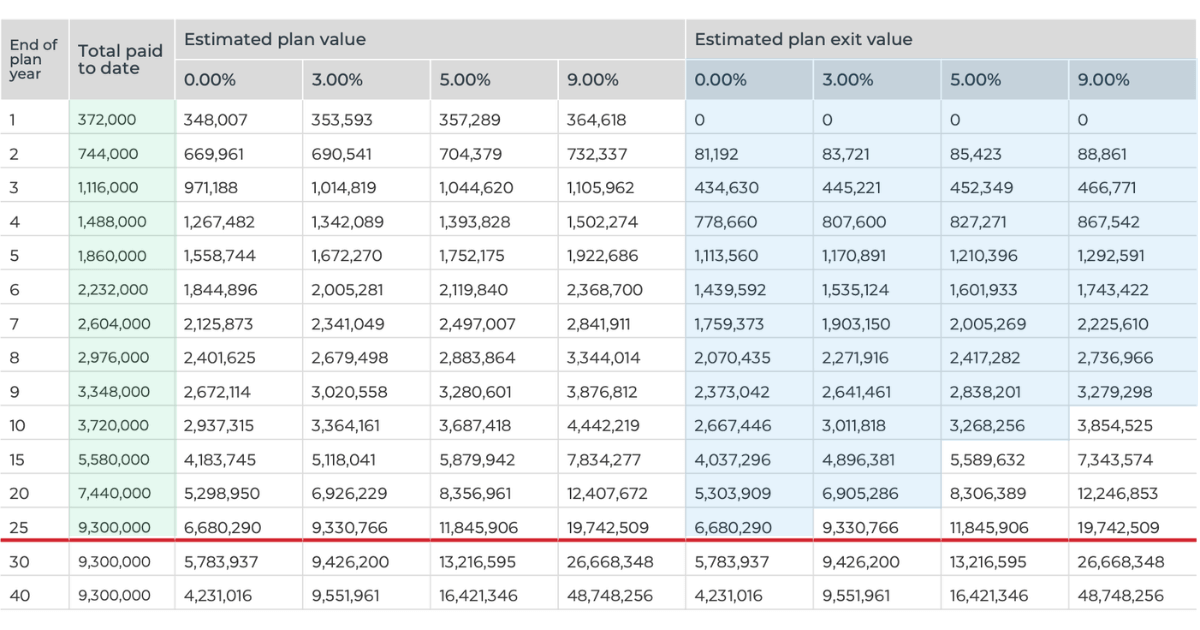1200x630 pixels.
Task: Click the 1,044,620 plan value cell
Action: tap(475, 188)
